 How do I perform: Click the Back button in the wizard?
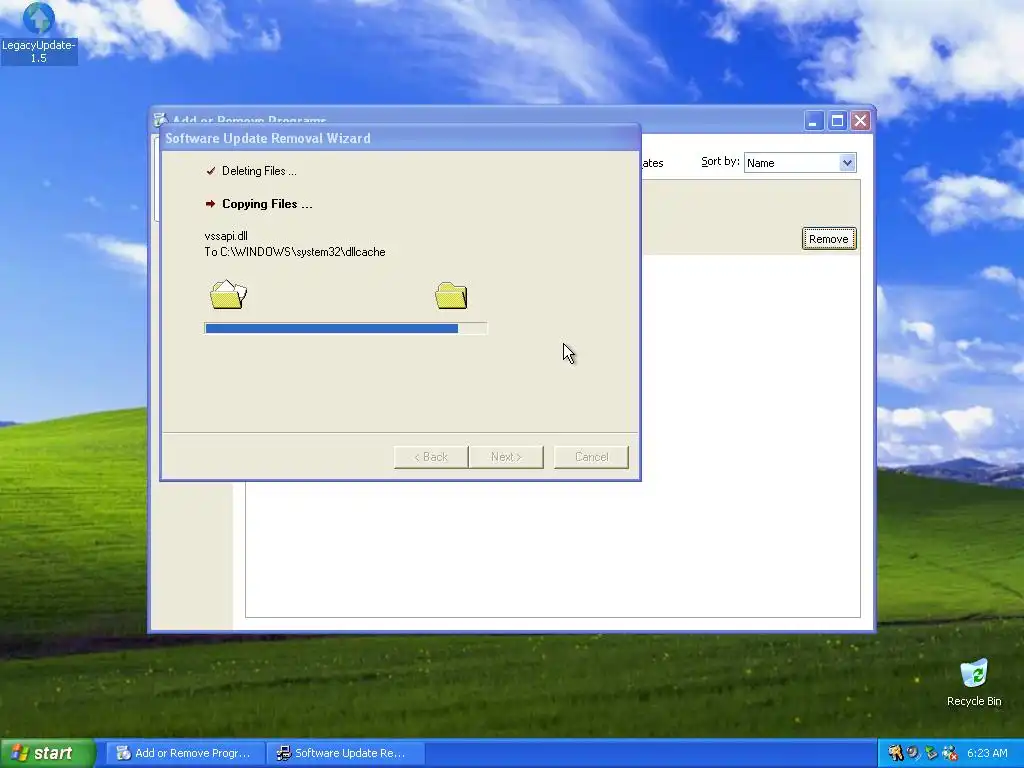(x=431, y=457)
